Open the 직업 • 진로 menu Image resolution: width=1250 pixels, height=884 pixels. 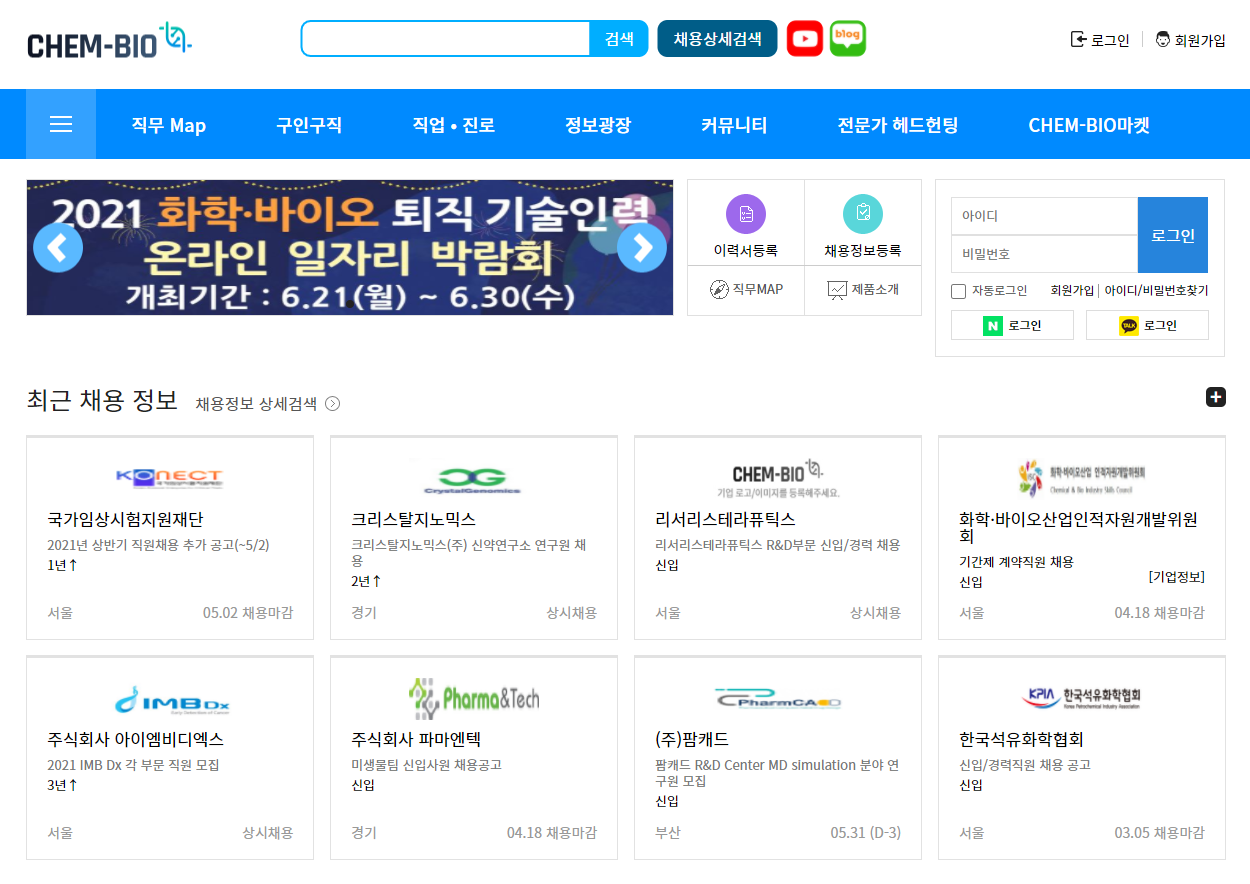453,125
